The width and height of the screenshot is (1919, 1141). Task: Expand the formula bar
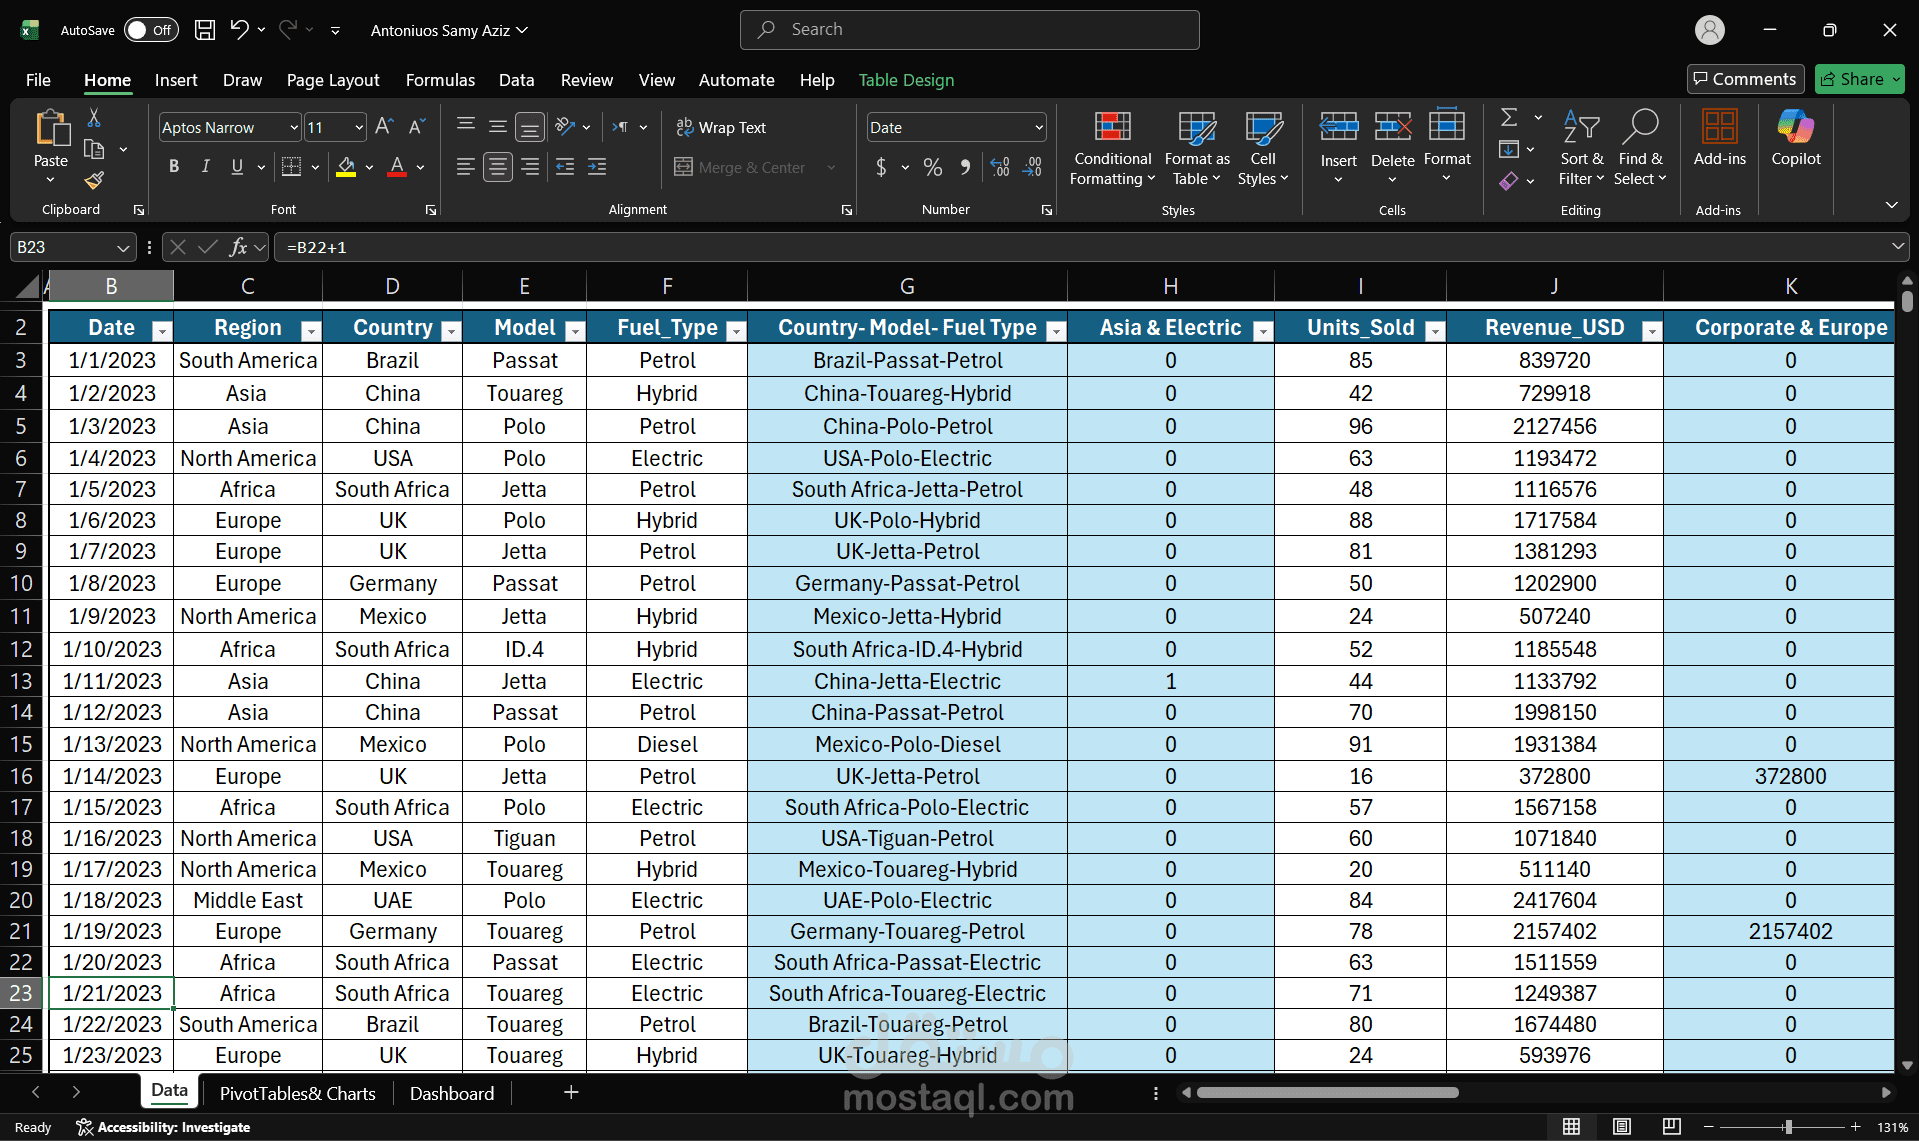pos(1897,246)
